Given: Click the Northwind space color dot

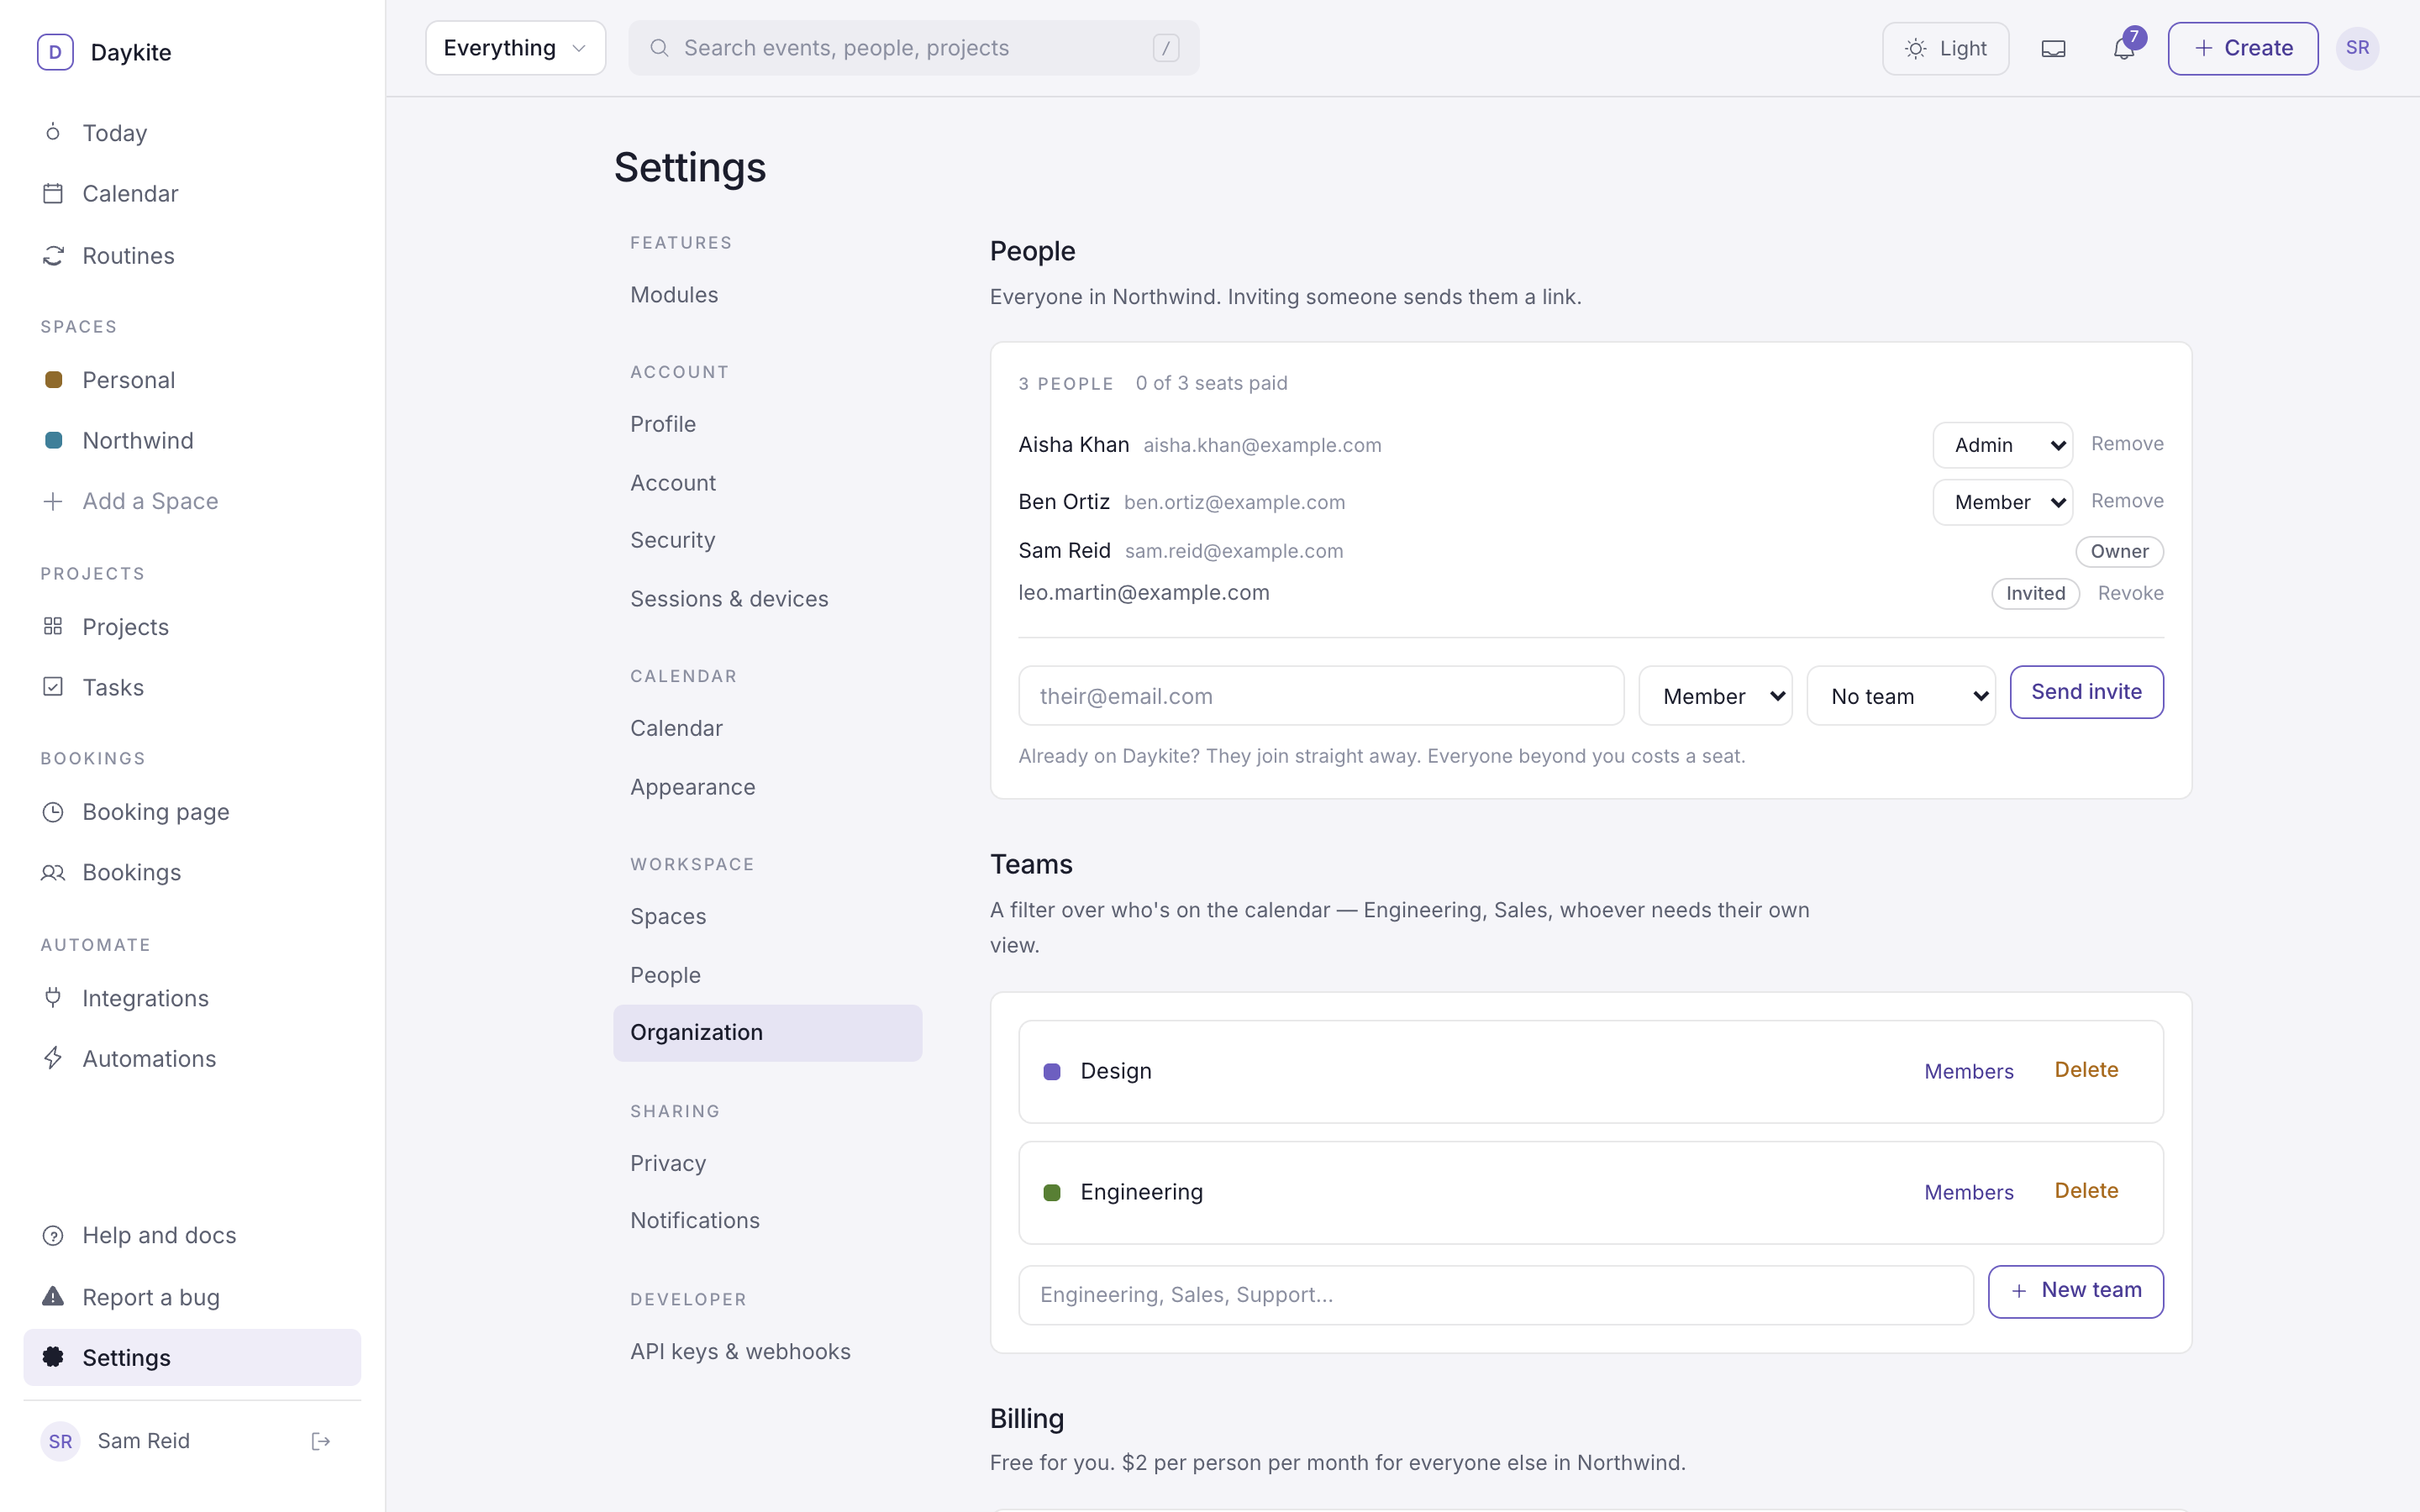Looking at the screenshot, I should coord(54,440).
